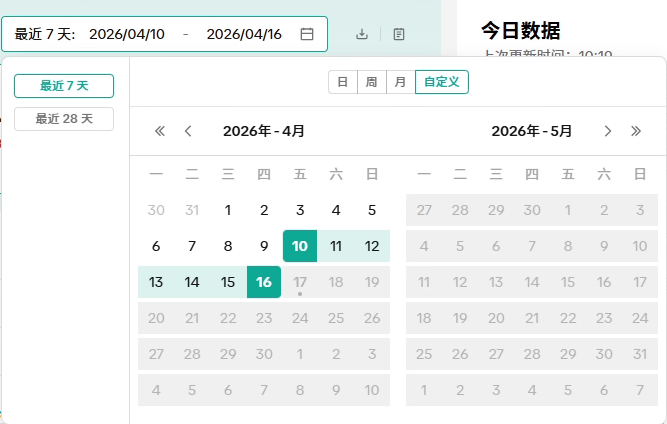Select the 最近 7 天 preset
Image resolution: width=667 pixels, height=424 pixels.
[64, 86]
